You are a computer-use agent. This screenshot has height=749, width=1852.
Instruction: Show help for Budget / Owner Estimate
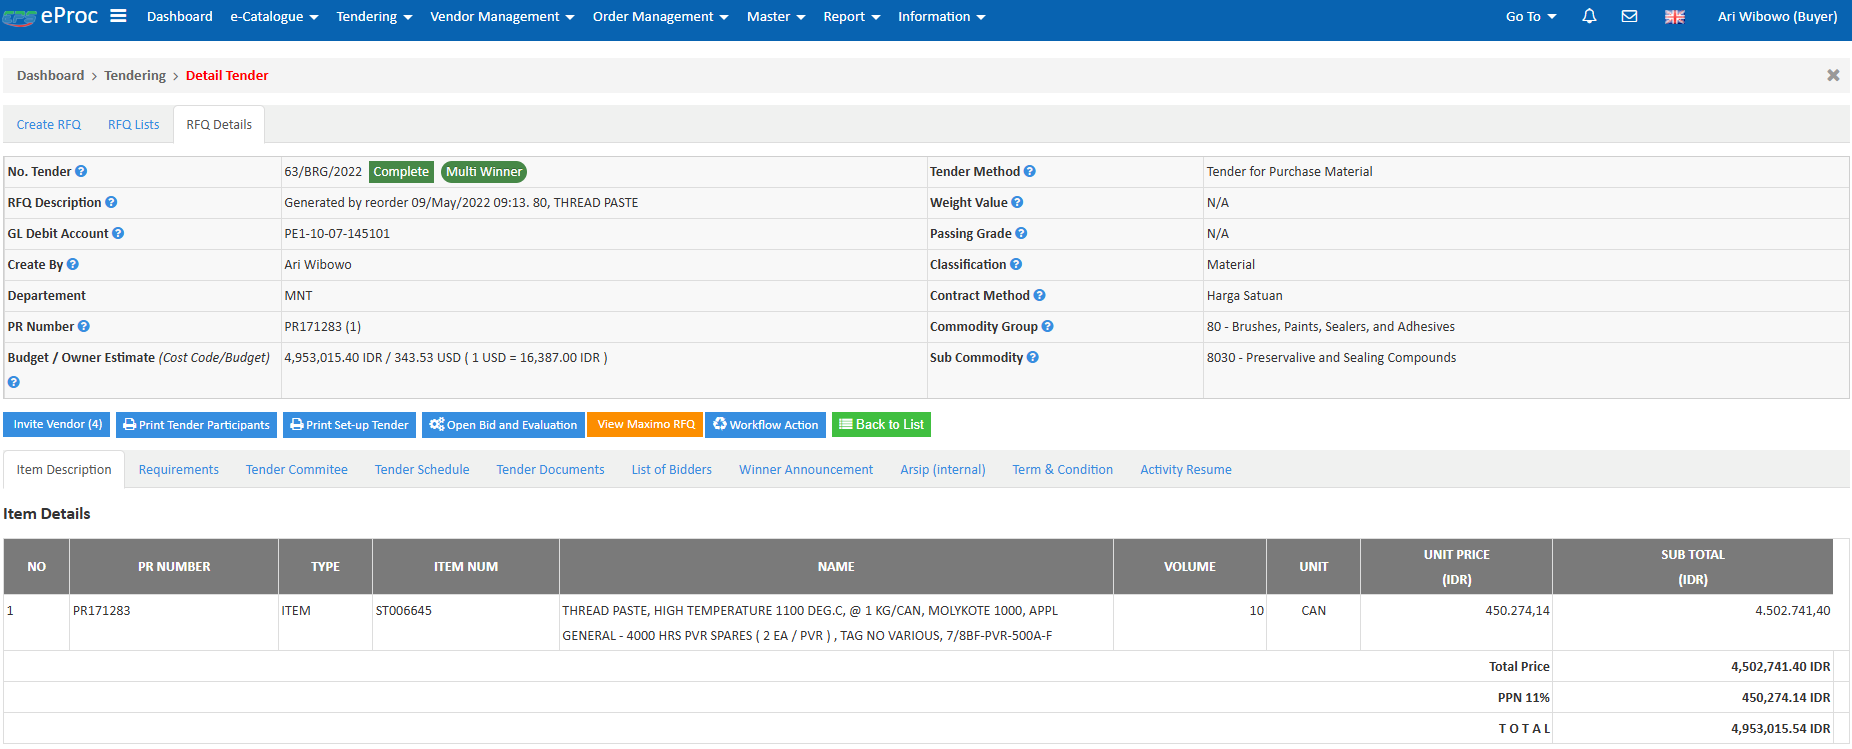14,382
